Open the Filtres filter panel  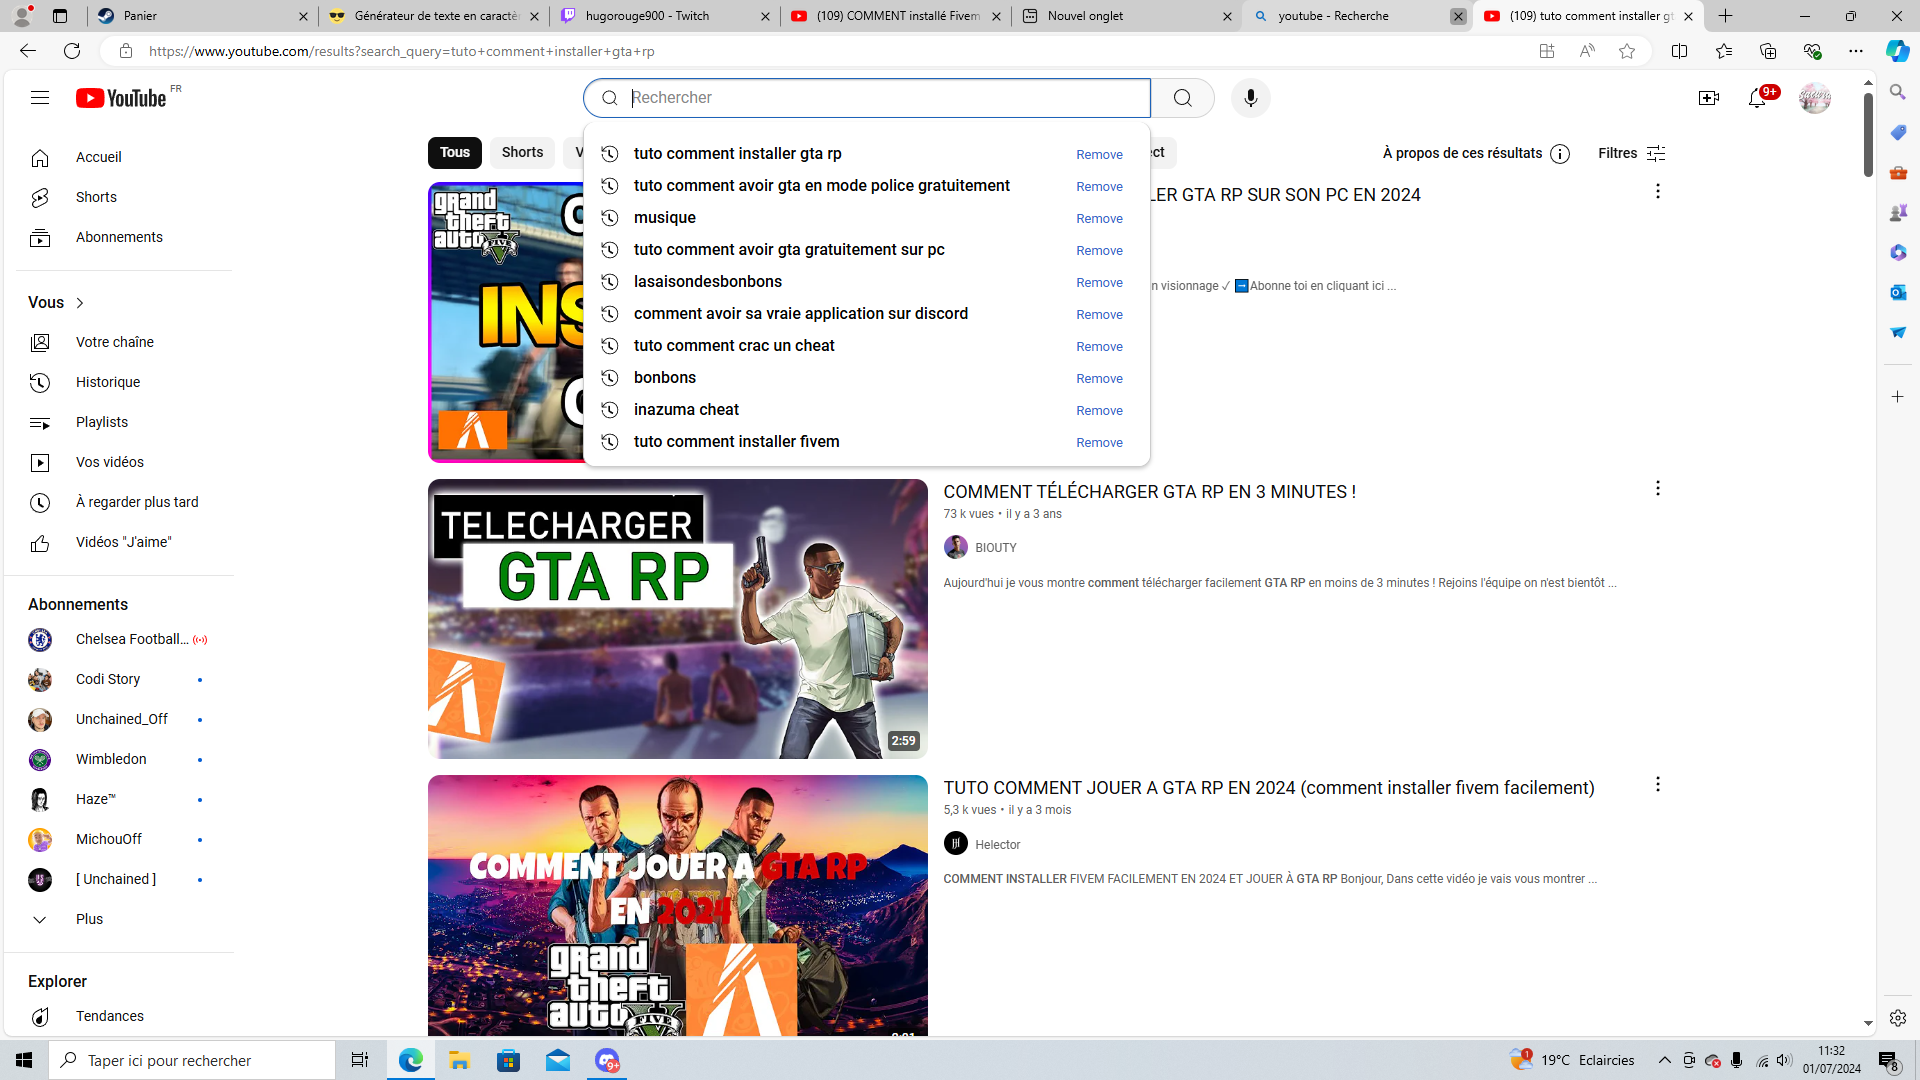click(x=1631, y=154)
